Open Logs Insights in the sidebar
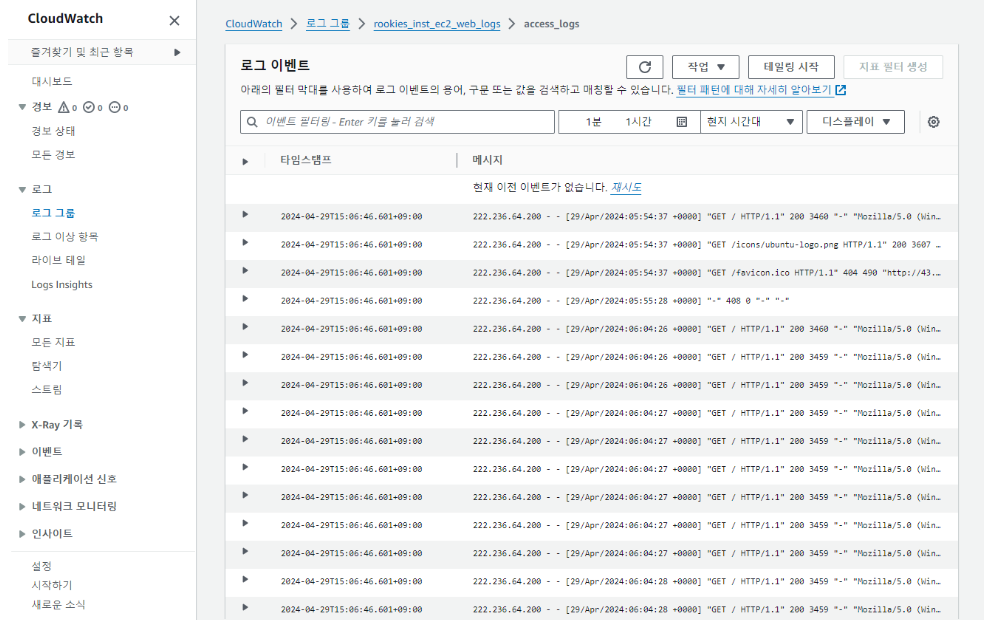 click(x=62, y=284)
